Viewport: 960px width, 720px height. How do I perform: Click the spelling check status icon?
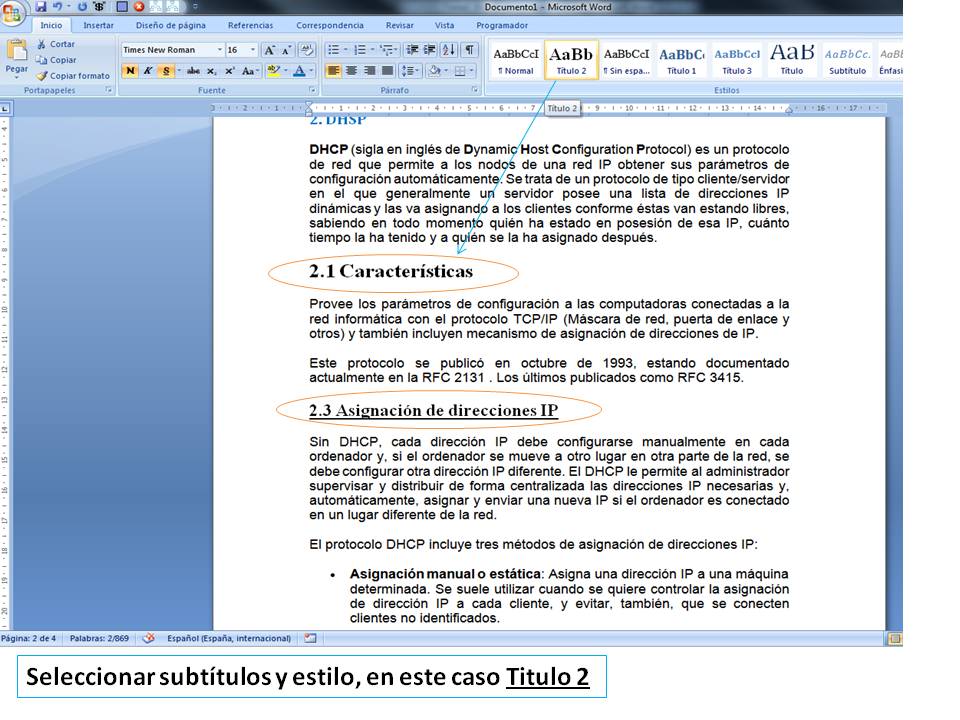point(148,638)
